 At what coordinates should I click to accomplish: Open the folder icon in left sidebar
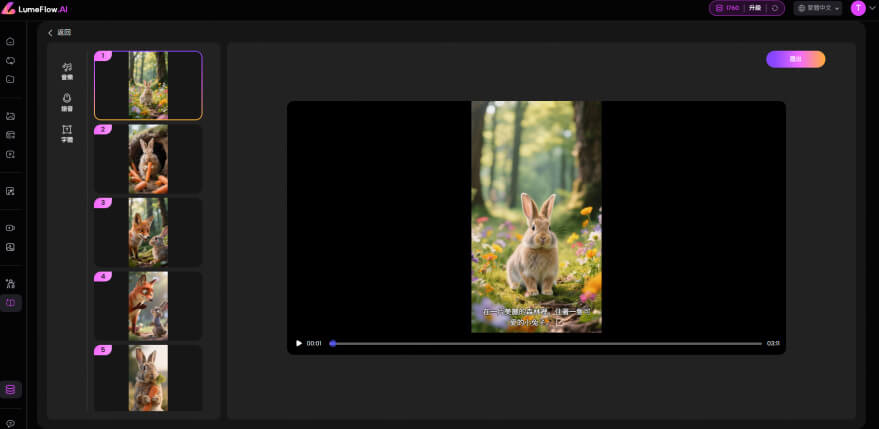(x=10, y=79)
